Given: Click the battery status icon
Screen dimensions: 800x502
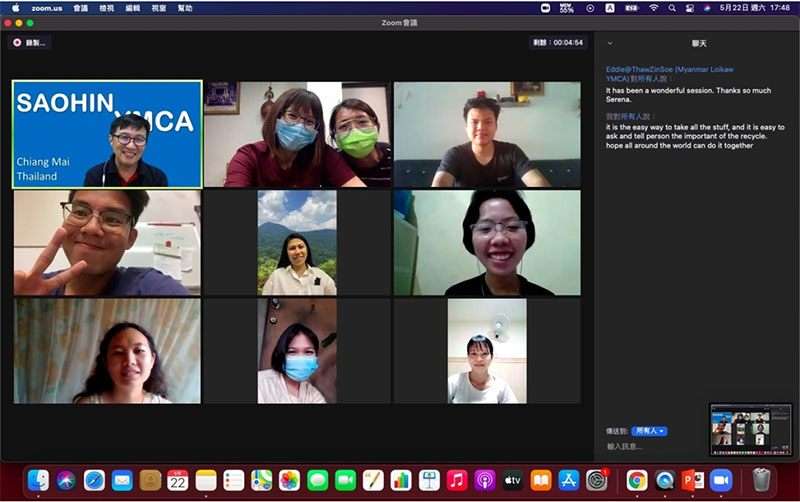Looking at the screenshot, I should tap(632, 8).
